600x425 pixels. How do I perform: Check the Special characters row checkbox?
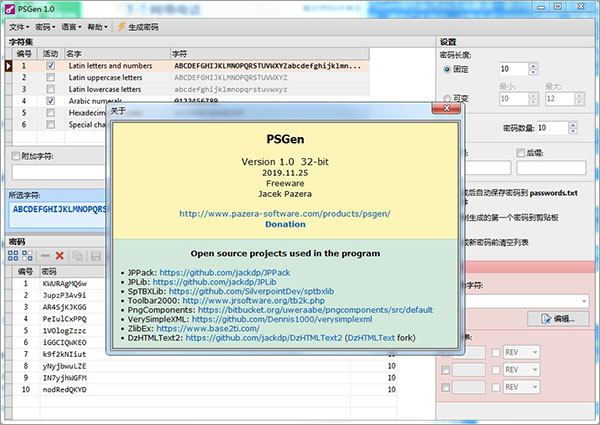pos(50,124)
